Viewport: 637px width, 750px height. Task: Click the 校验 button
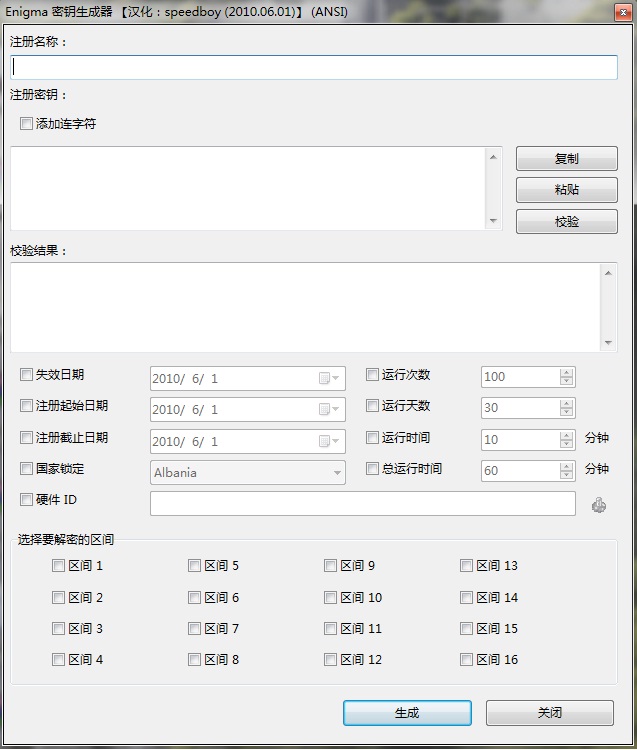[567, 221]
